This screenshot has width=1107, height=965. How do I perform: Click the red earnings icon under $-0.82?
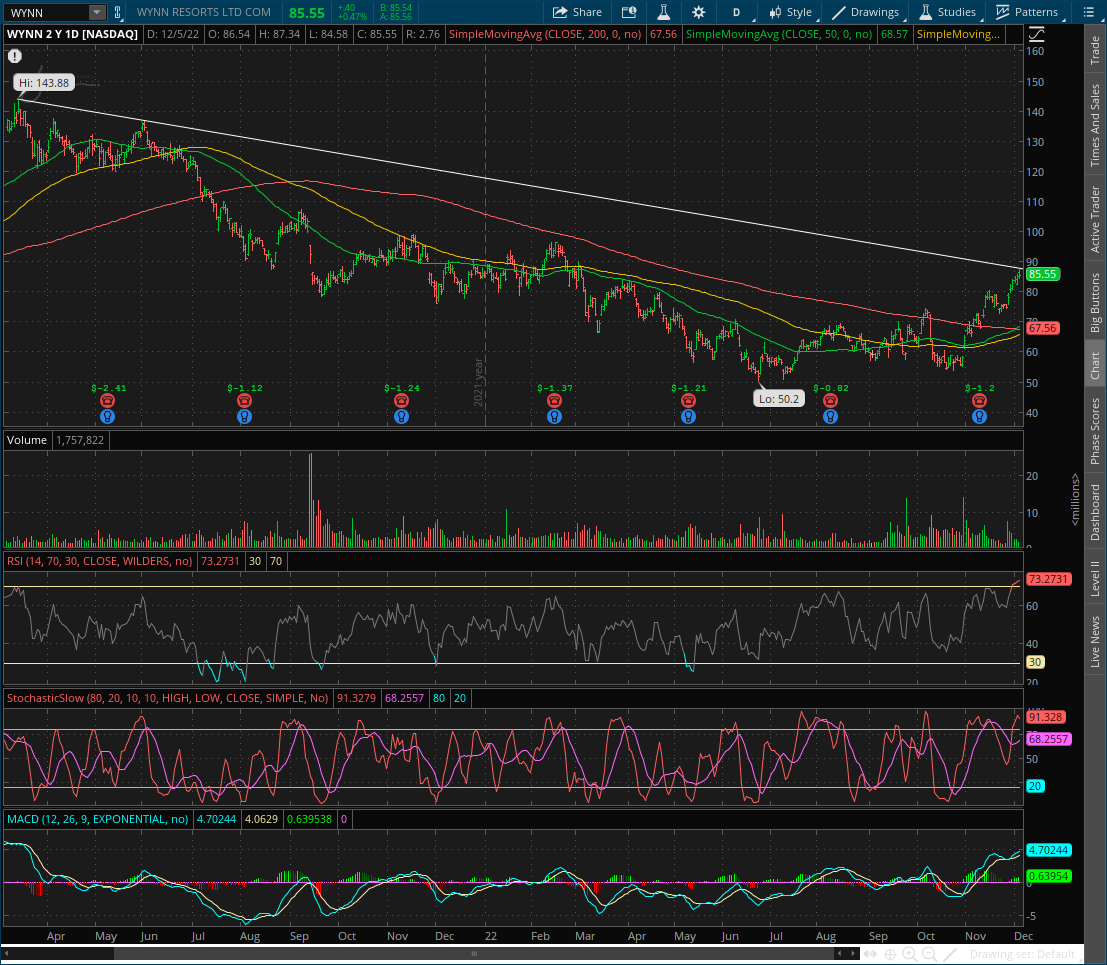(830, 401)
